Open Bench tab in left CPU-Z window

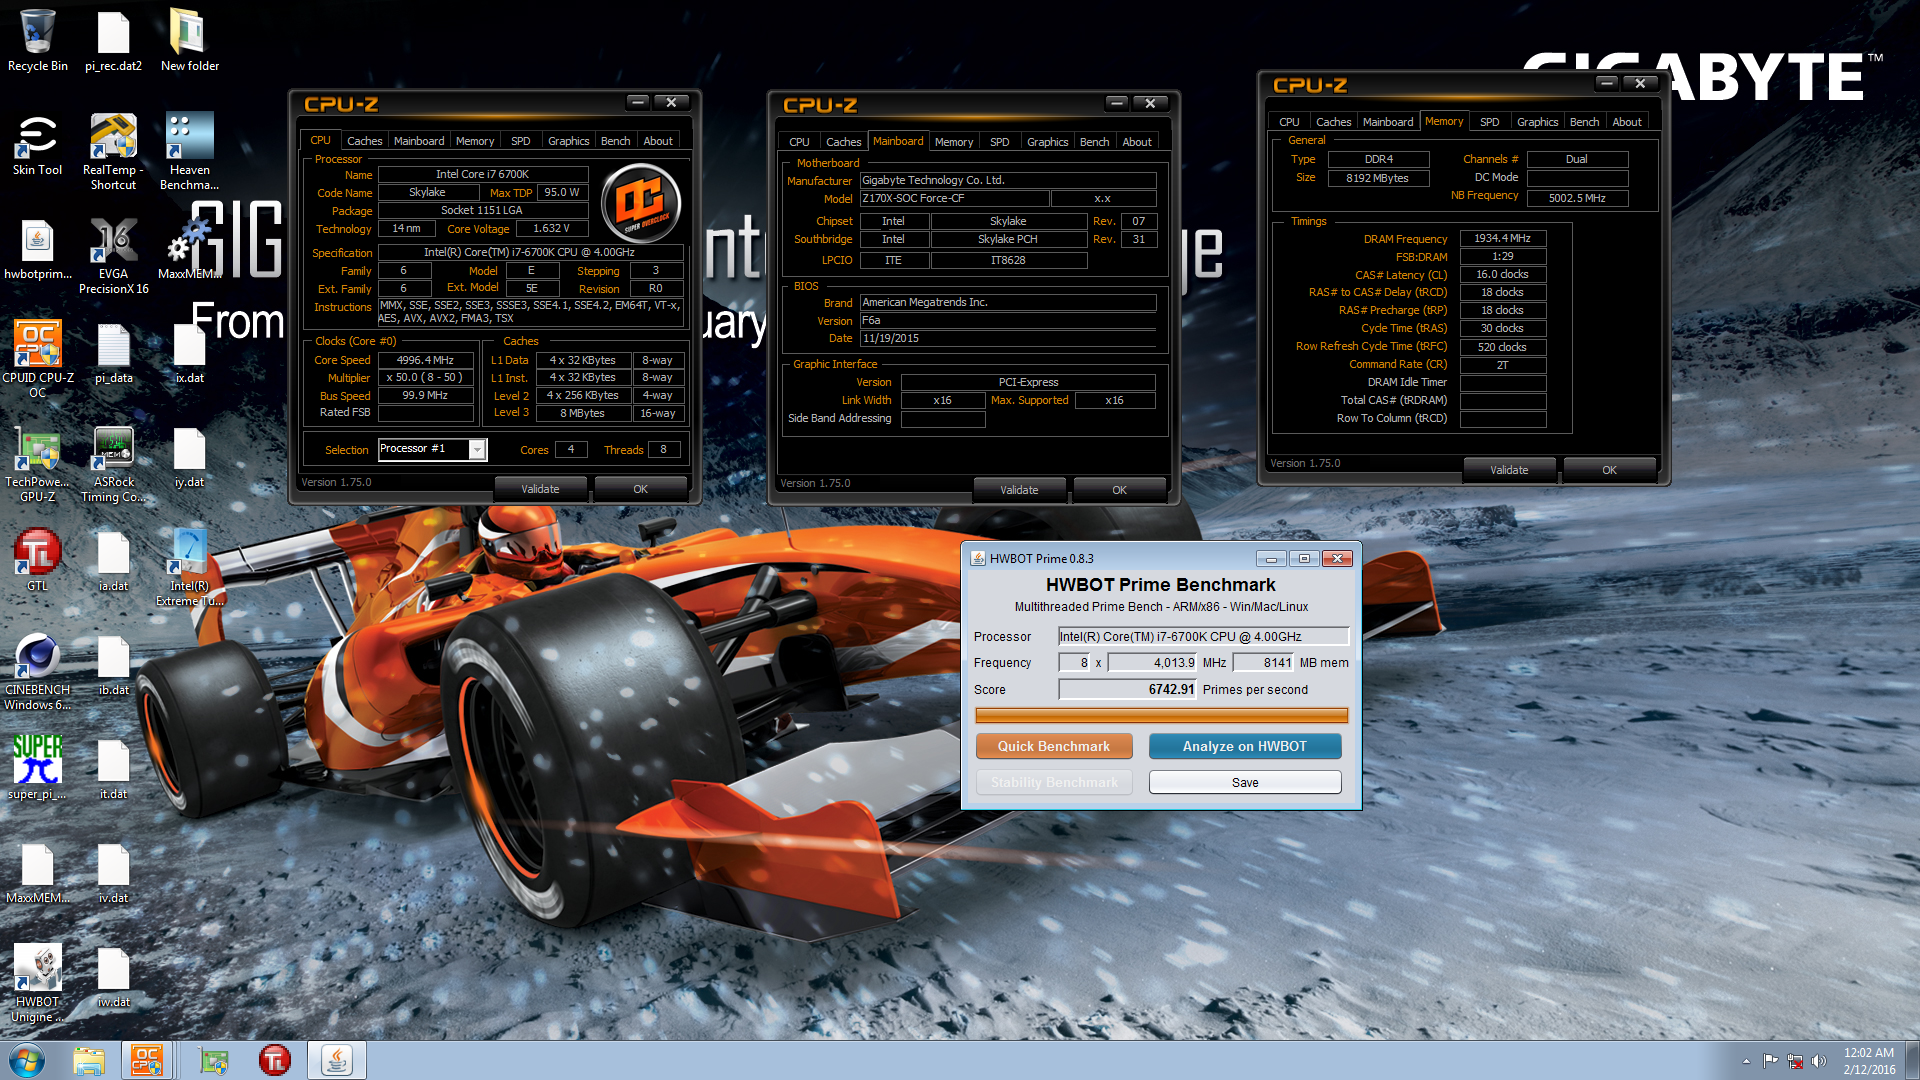tap(615, 141)
